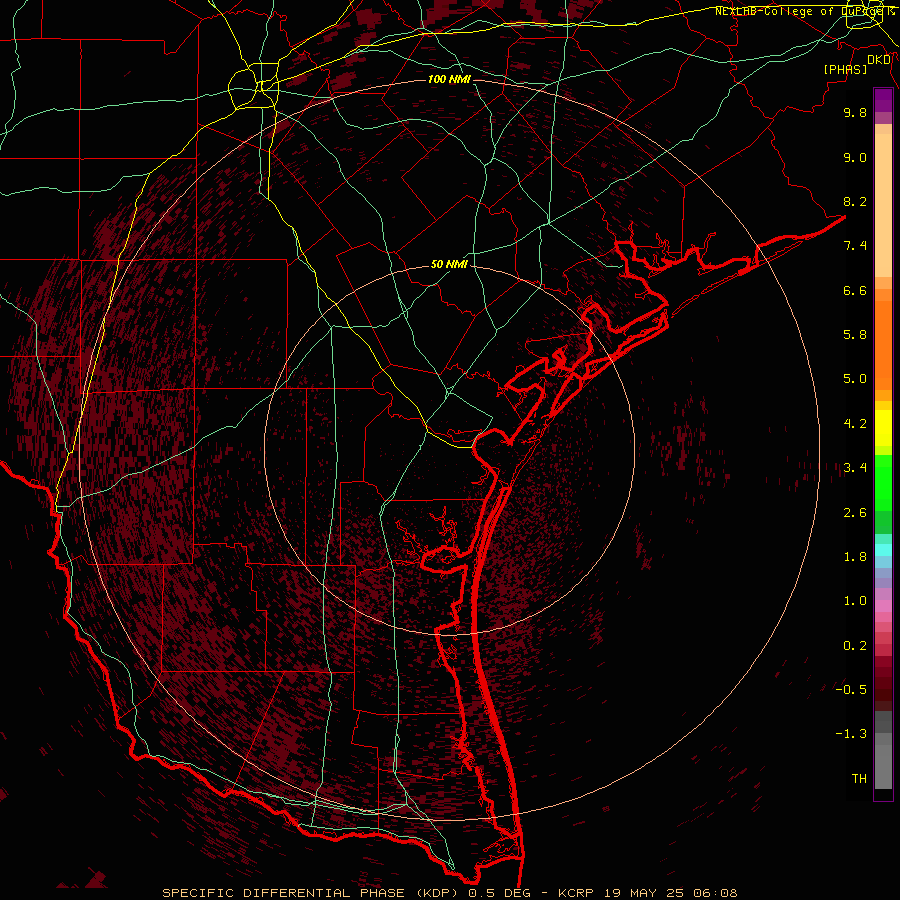Click the 100 NMI range ring label

(x=449, y=79)
